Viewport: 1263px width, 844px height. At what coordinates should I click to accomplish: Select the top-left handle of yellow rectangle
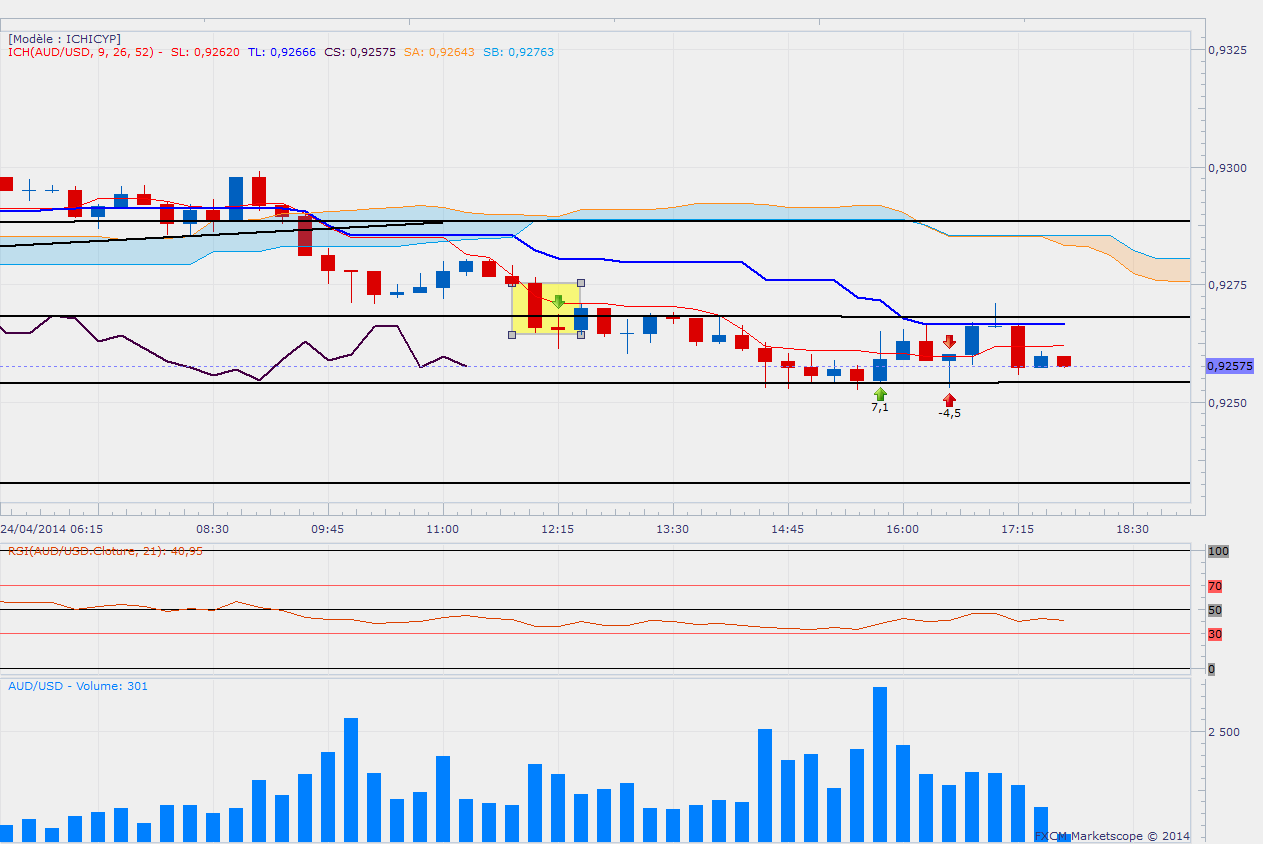click(x=512, y=283)
